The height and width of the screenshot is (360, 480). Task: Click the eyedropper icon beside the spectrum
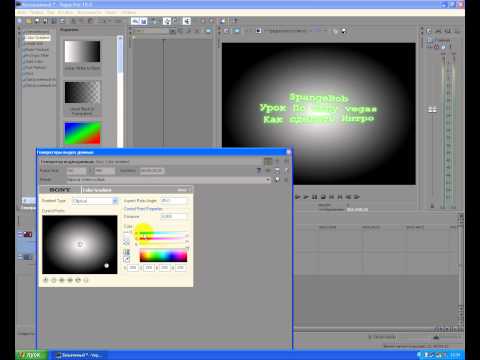click(x=126, y=259)
